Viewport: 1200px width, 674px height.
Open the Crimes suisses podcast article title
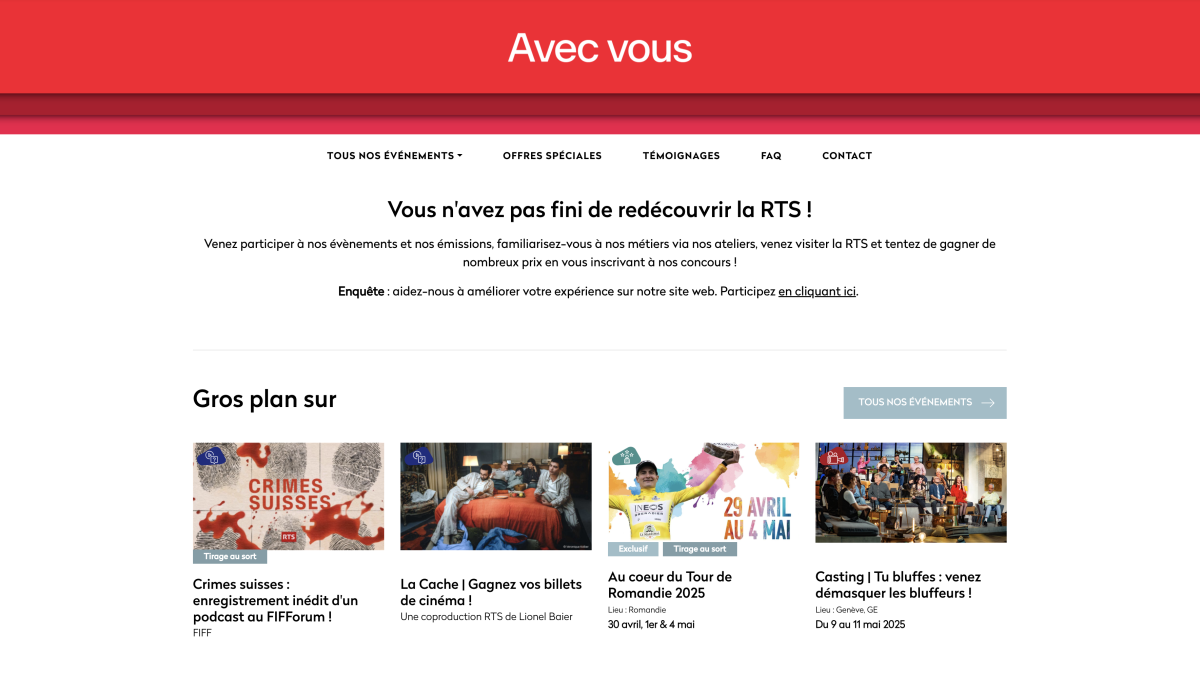pos(275,600)
